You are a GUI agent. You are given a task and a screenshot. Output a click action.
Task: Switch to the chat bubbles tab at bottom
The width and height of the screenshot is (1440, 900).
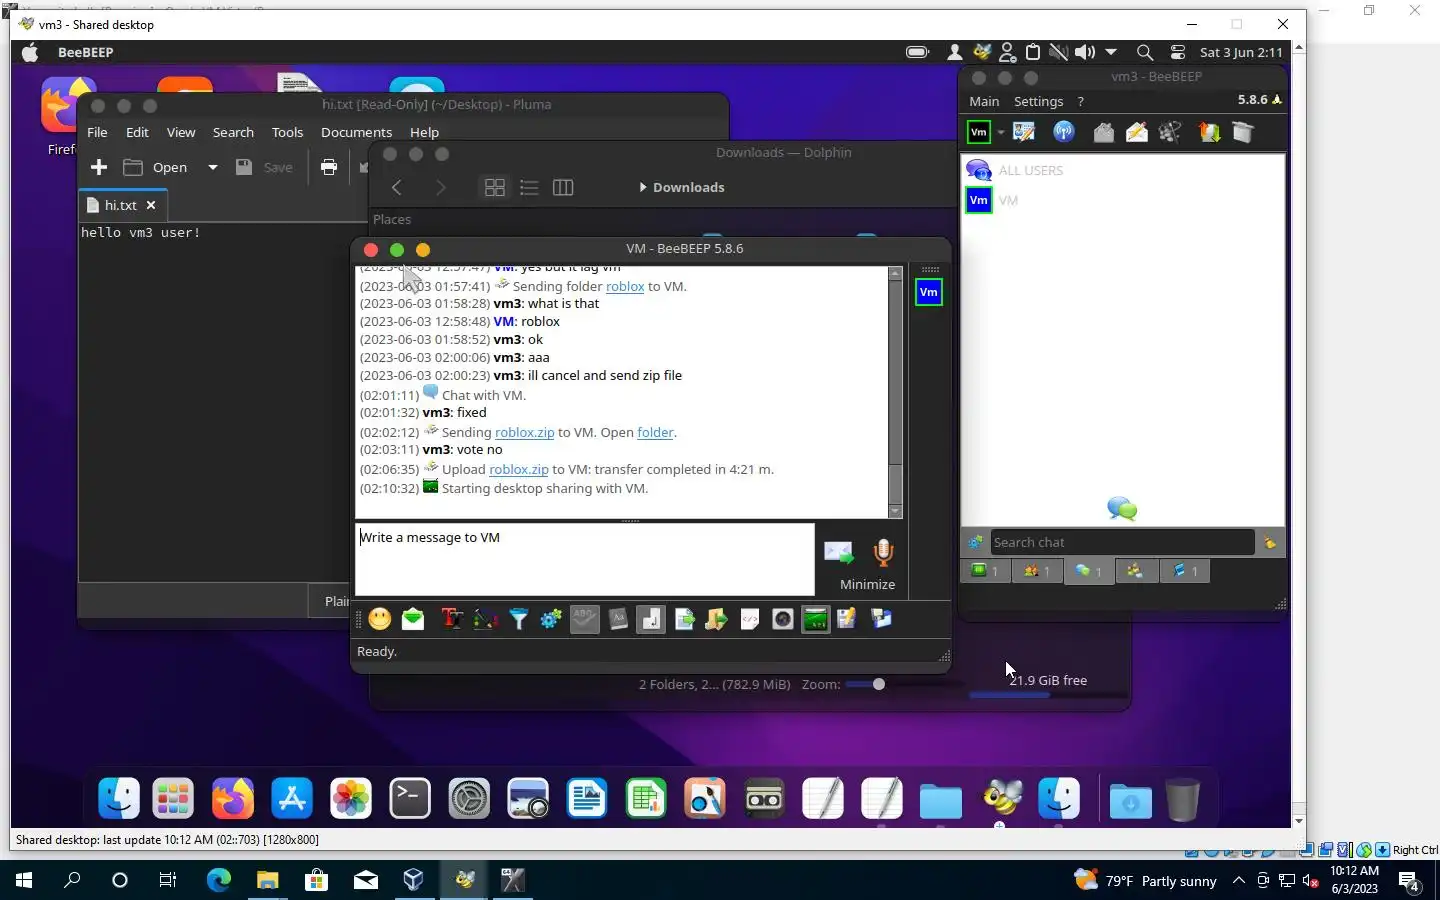tap(1088, 571)
